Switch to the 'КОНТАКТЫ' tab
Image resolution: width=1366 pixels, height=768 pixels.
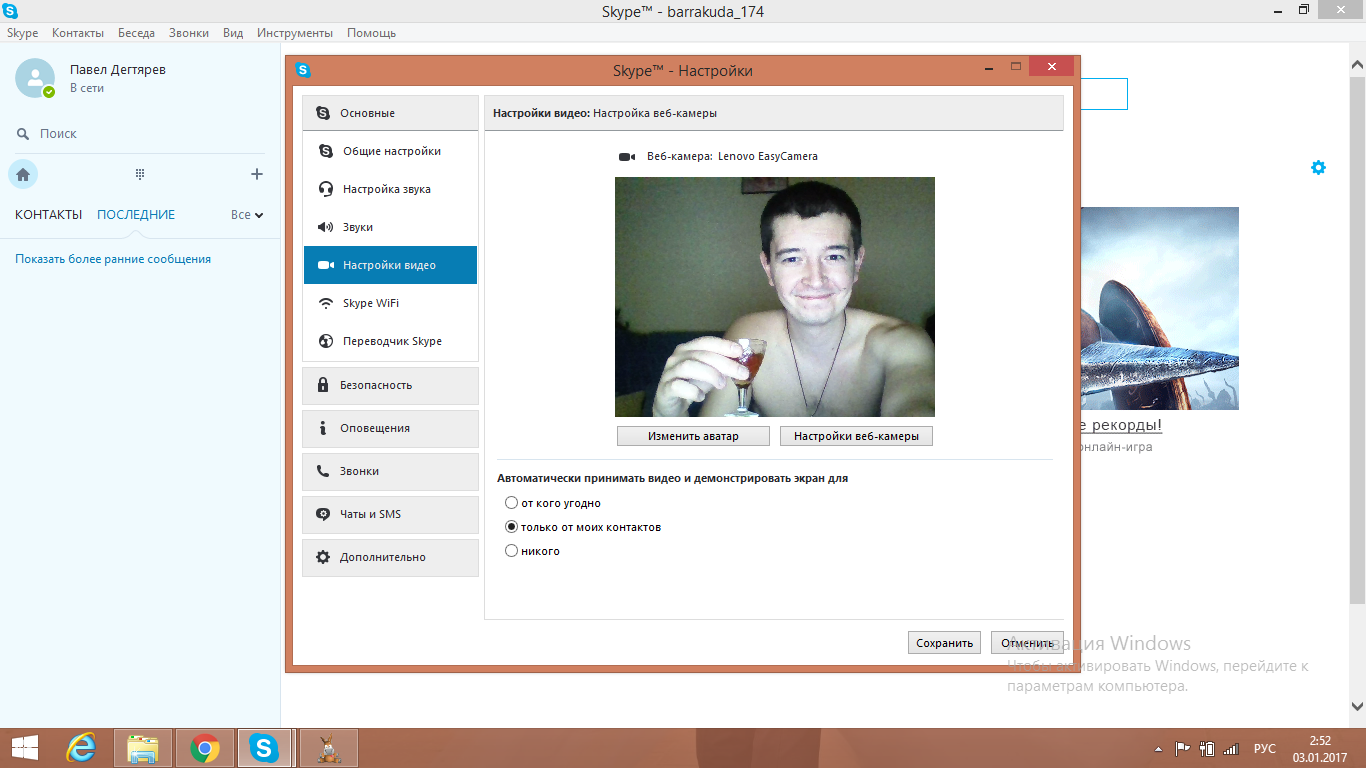(49, 215)
